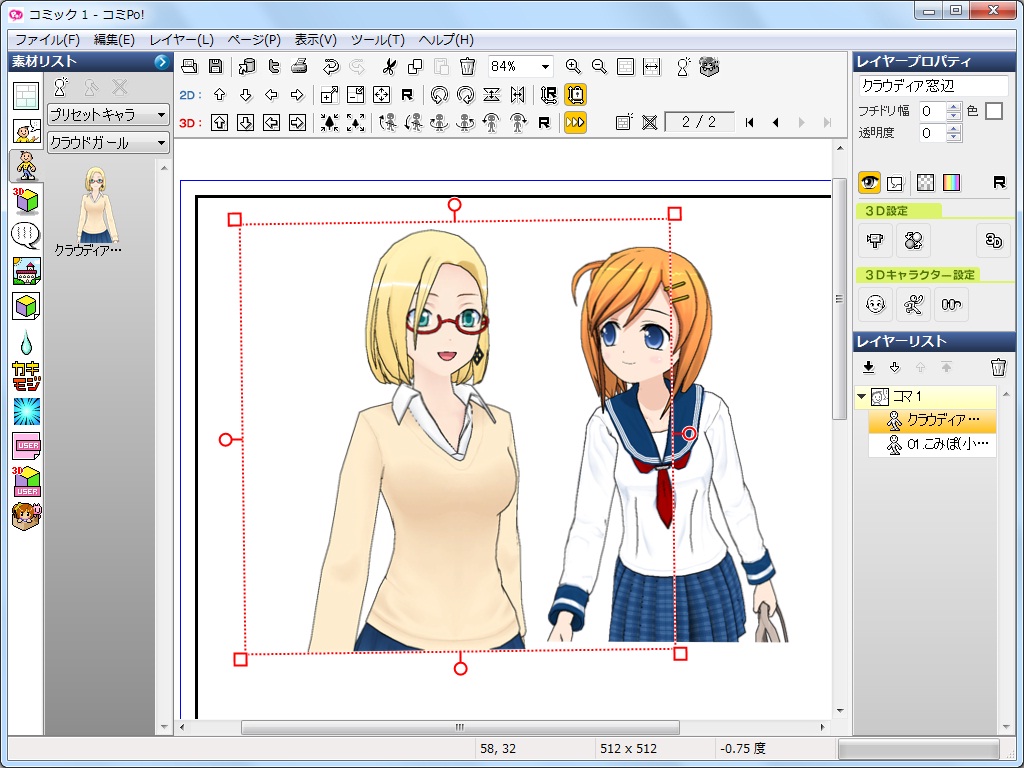Click the 3D reset R button
Screen dimensions: 1024x768
543,122
